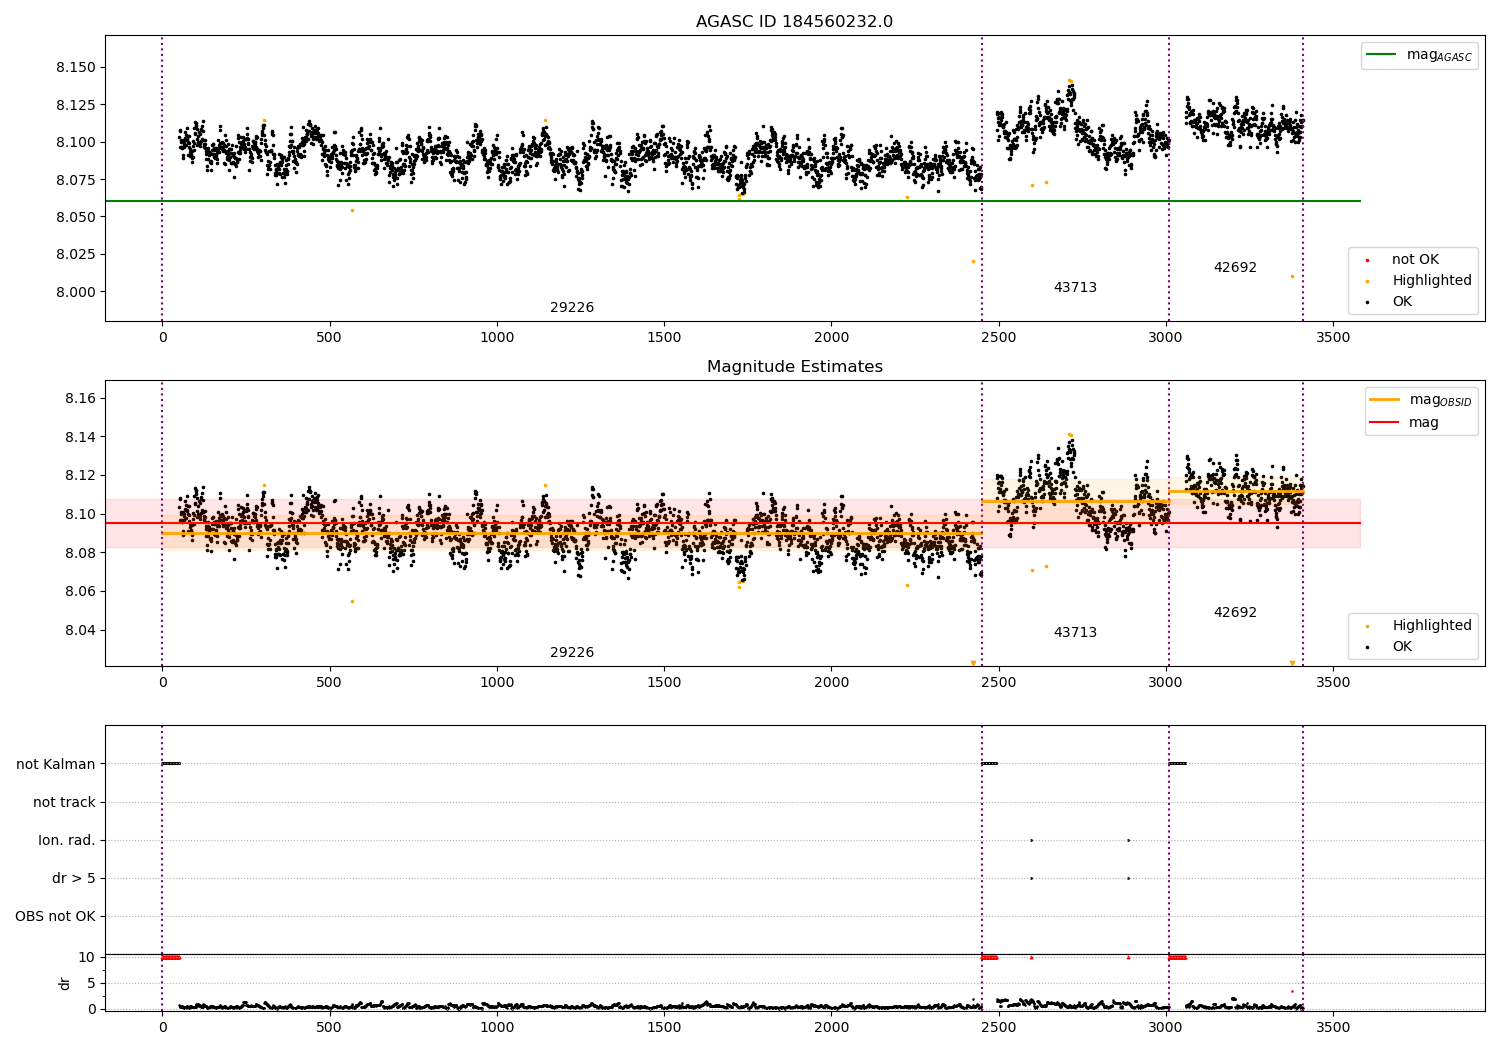The height and width of the screenshot is (1050, 1500).
Task: Click the 8.04 tick label on middle plot
Action: point(80,631)
